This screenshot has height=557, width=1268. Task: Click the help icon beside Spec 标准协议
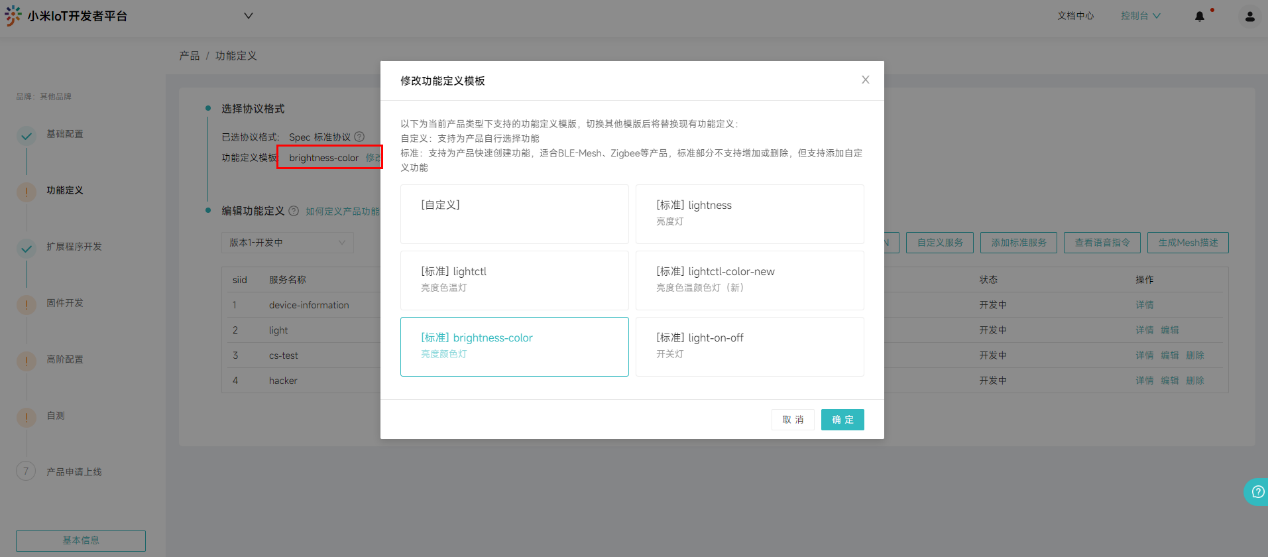[359, 137]
